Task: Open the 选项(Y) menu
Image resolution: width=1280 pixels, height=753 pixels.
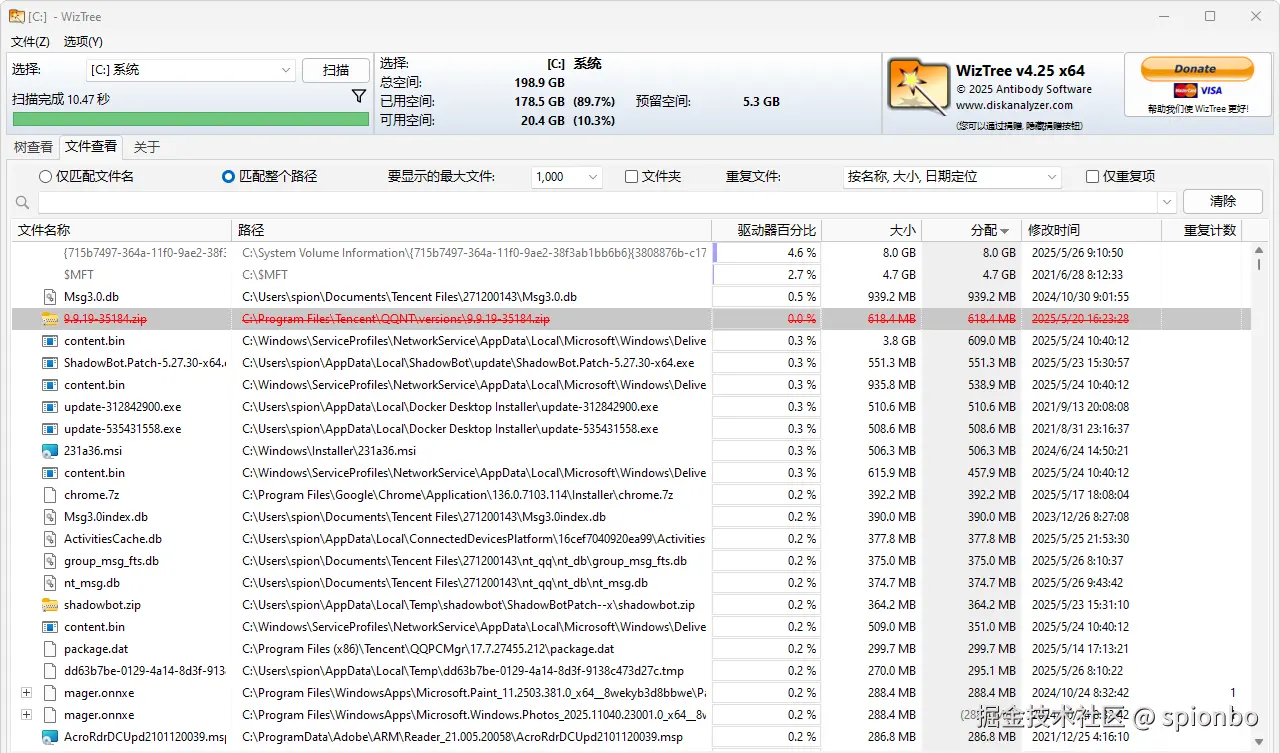Action: (x=83, y=42)
